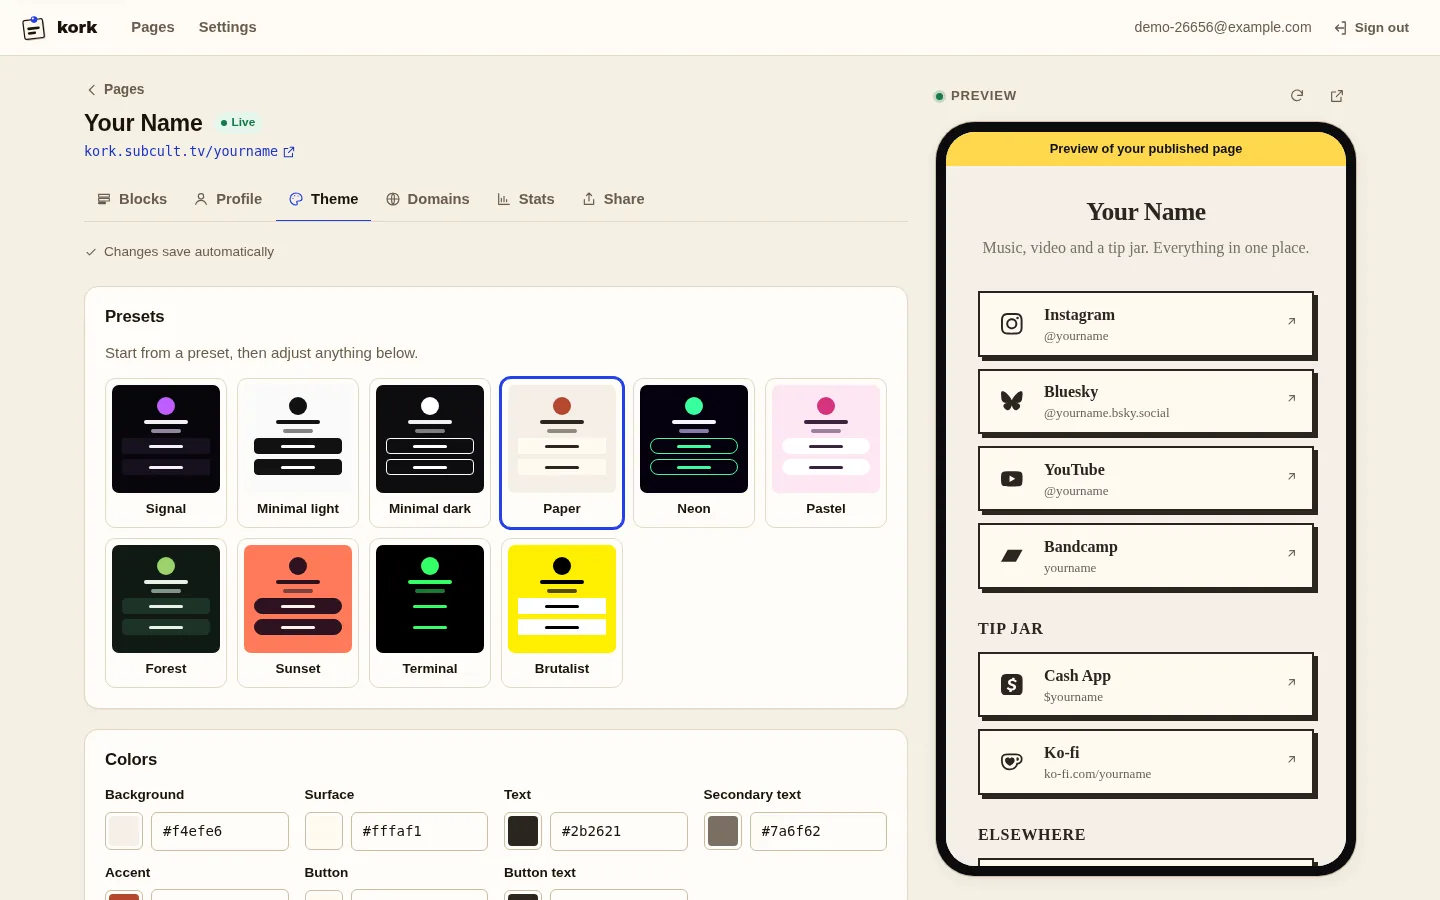Click the Bandcamp icon in preview
The width and height of the screenshot is (1440, 900).
[1012, 556]
